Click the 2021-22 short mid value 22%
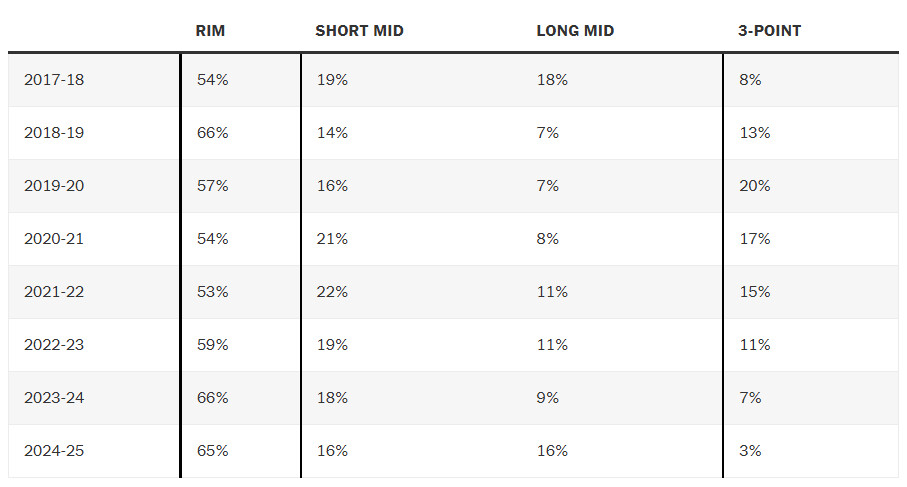The image size is (907, 487). [331, 292]
